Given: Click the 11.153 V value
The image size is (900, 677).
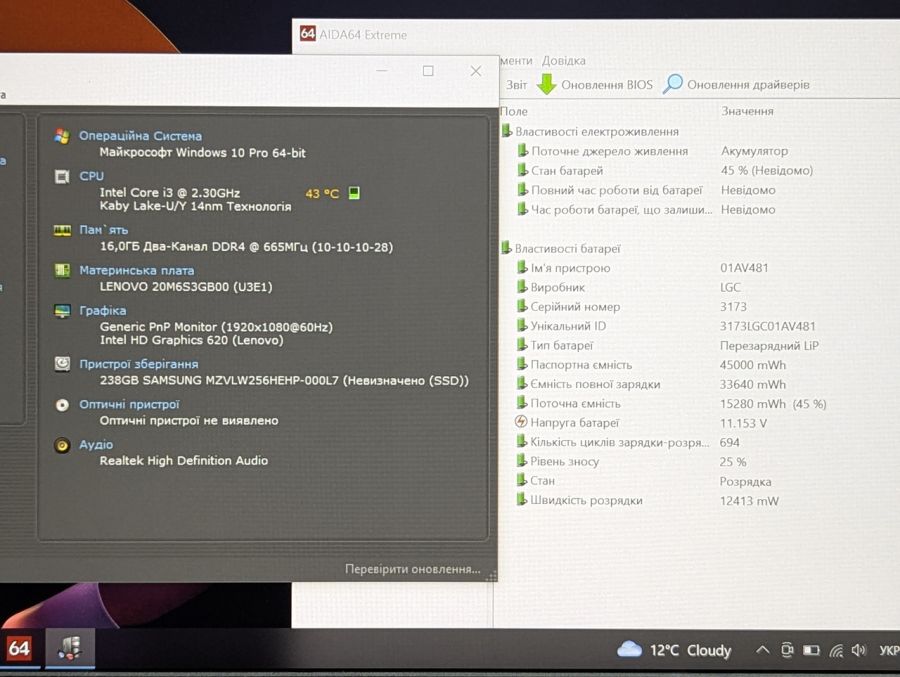Looking at the screenshot, I should tap(743, 423).
